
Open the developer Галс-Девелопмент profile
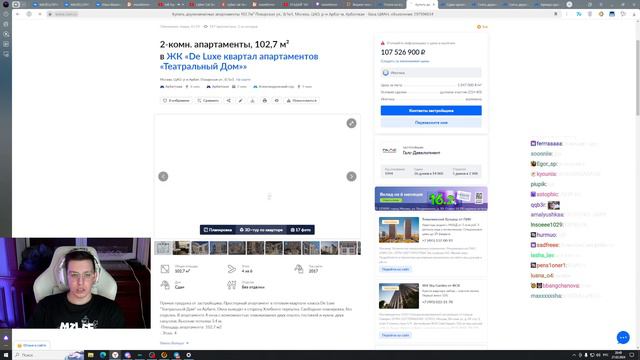pyautogui.click(x=421, y=153)
